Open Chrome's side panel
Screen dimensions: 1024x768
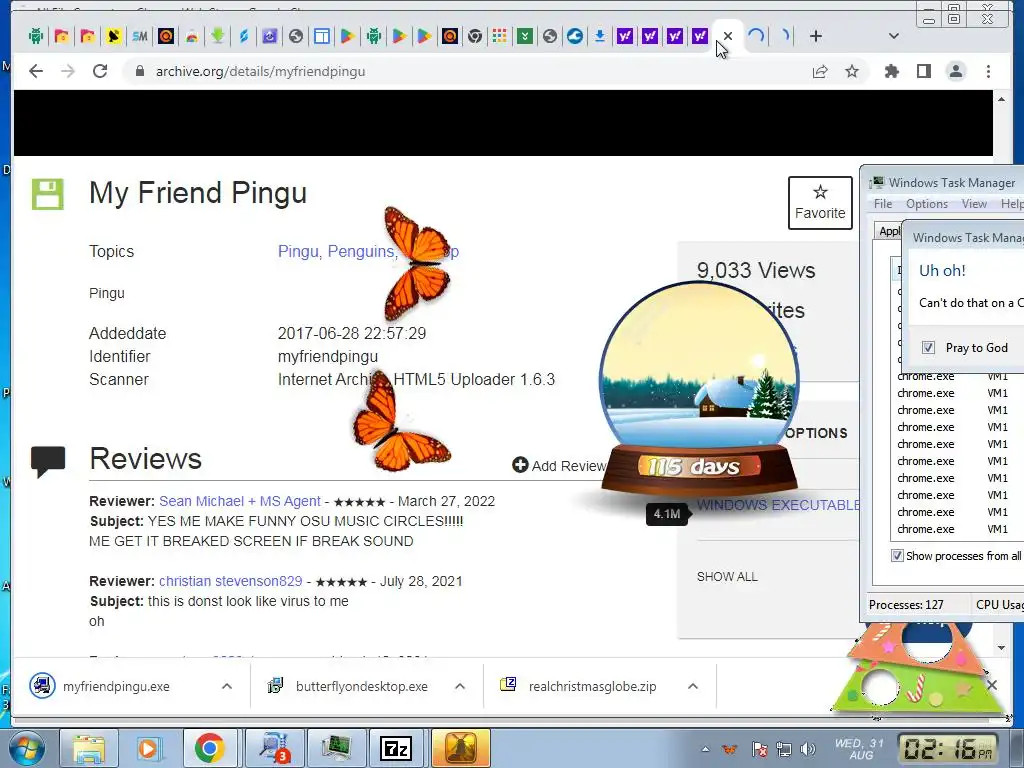click(923, 71)
